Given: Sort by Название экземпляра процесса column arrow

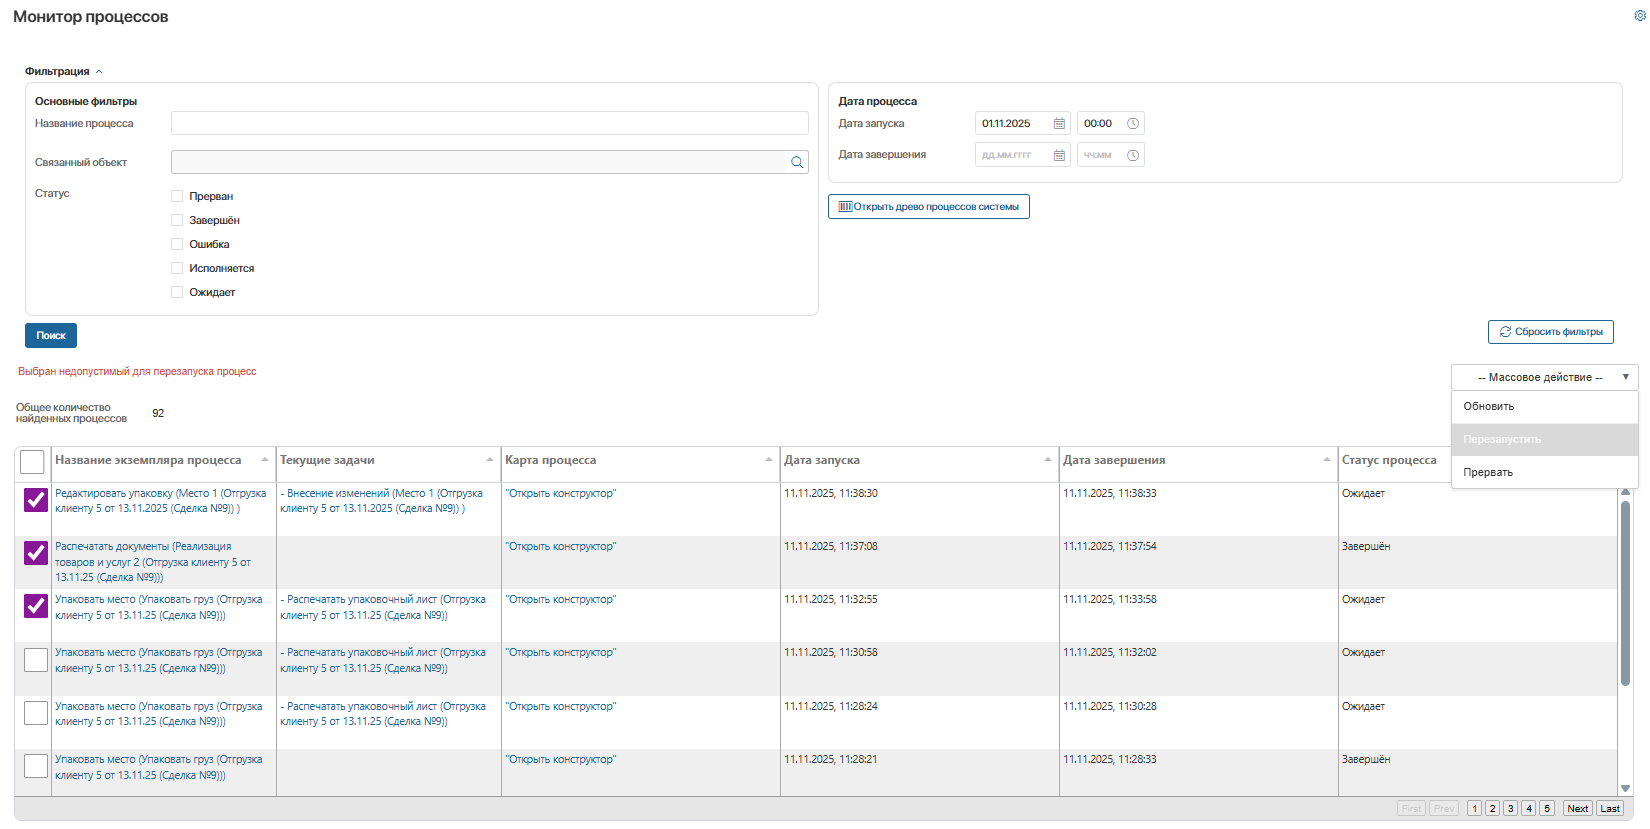Looking at the screenshot, I should [x=265, y=460].
